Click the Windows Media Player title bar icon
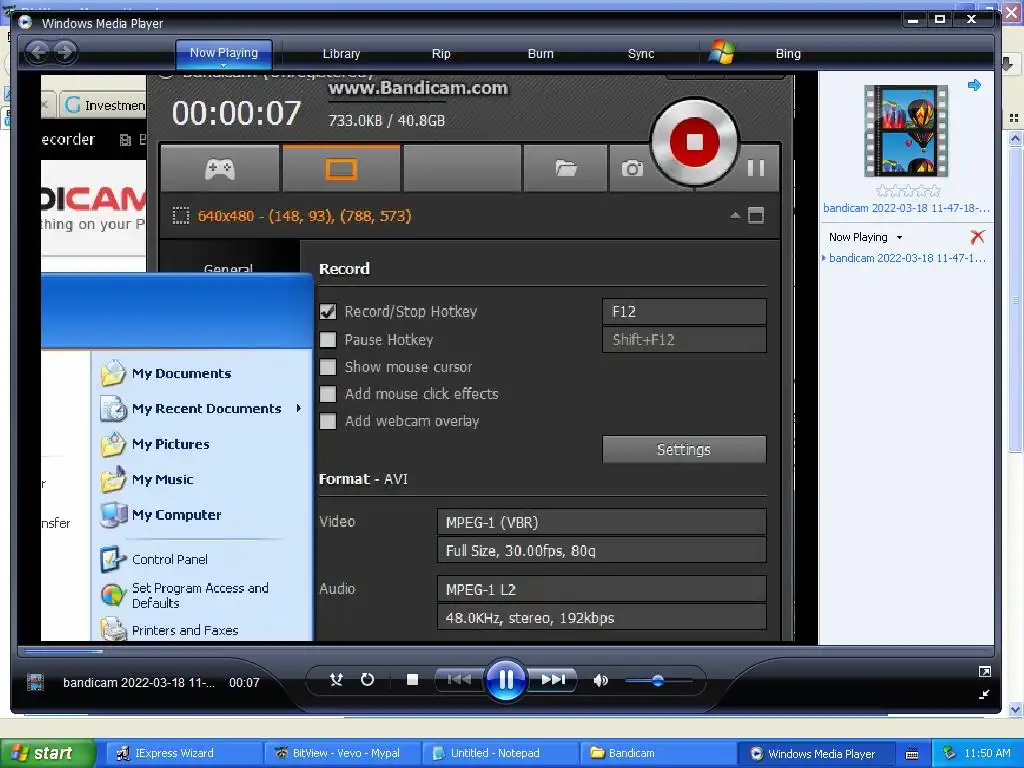This screenshot has width=1024, height=768. click(25, 23)
